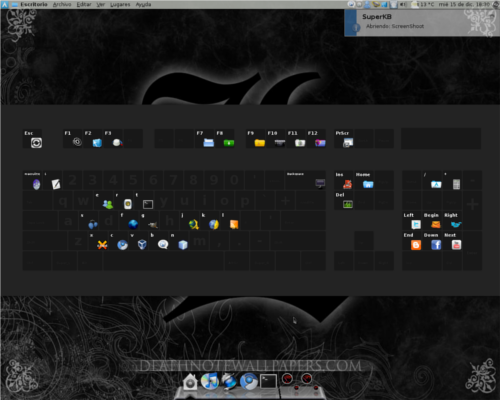Viewport: 500px width, 400px height.
Task: Open Twitter icon under Left key
Action: click(x=416, y=224)
